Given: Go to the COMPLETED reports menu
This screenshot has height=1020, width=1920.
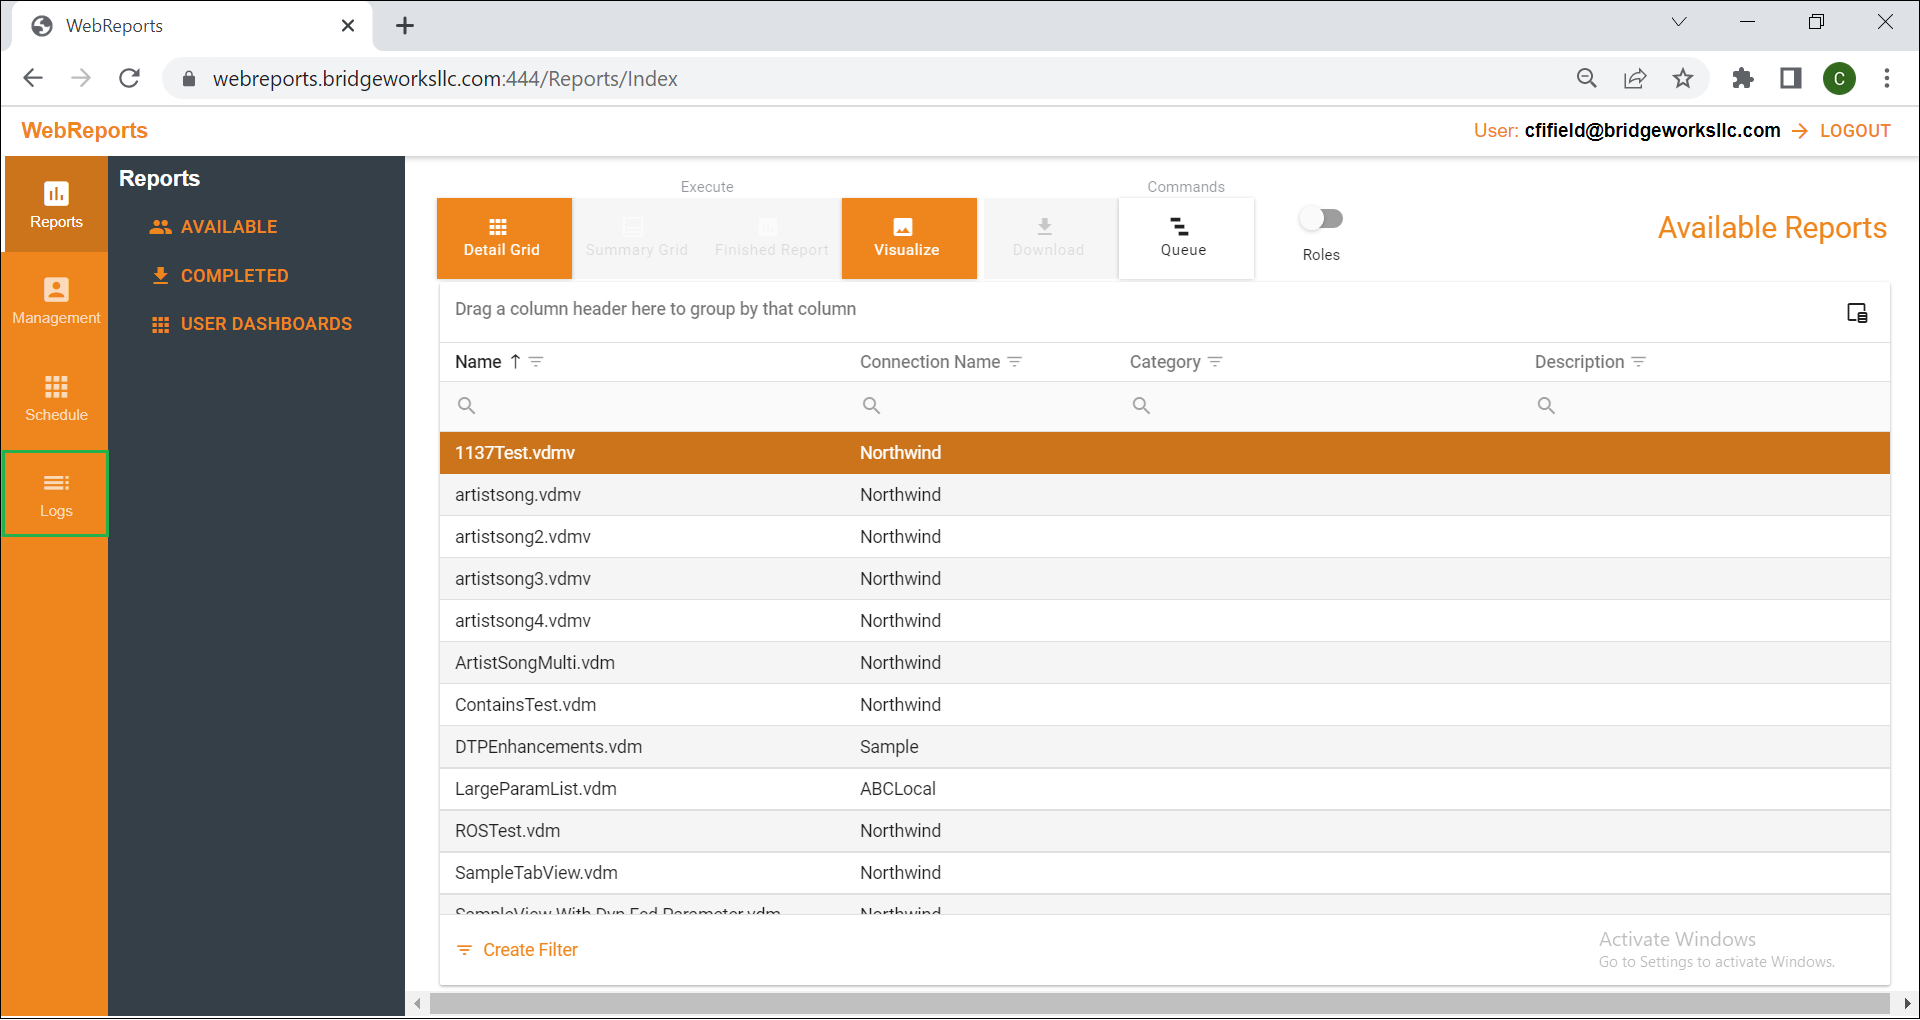Looking at the screenshot, I should pyautogui.click(x=234, y=276).
